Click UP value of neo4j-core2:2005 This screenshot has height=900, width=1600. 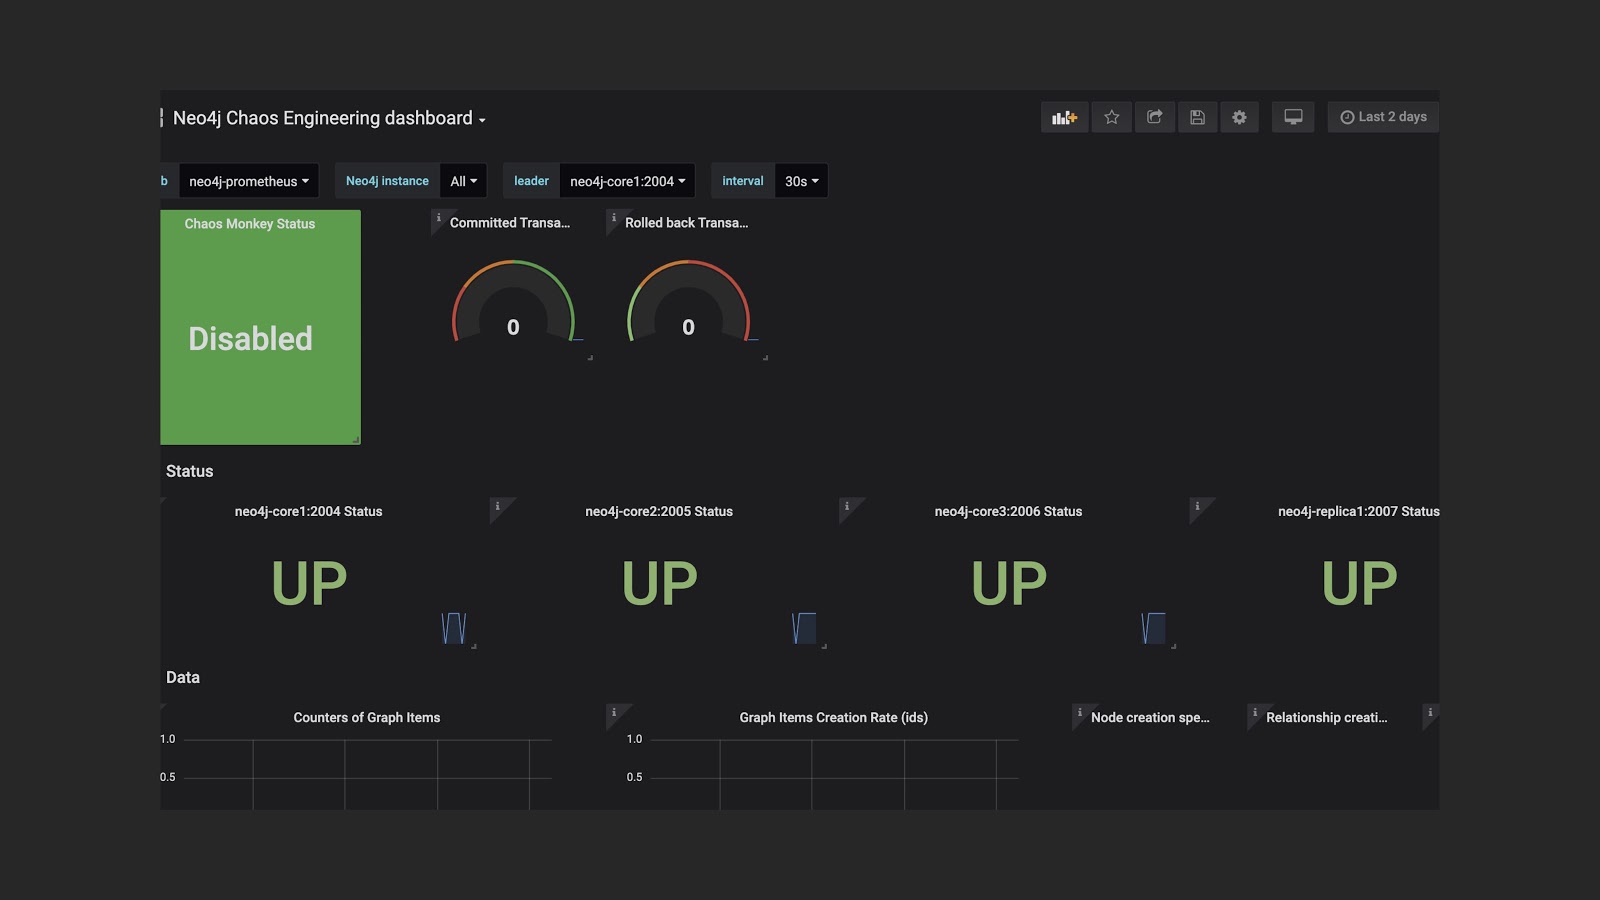(x=659, y=584)
